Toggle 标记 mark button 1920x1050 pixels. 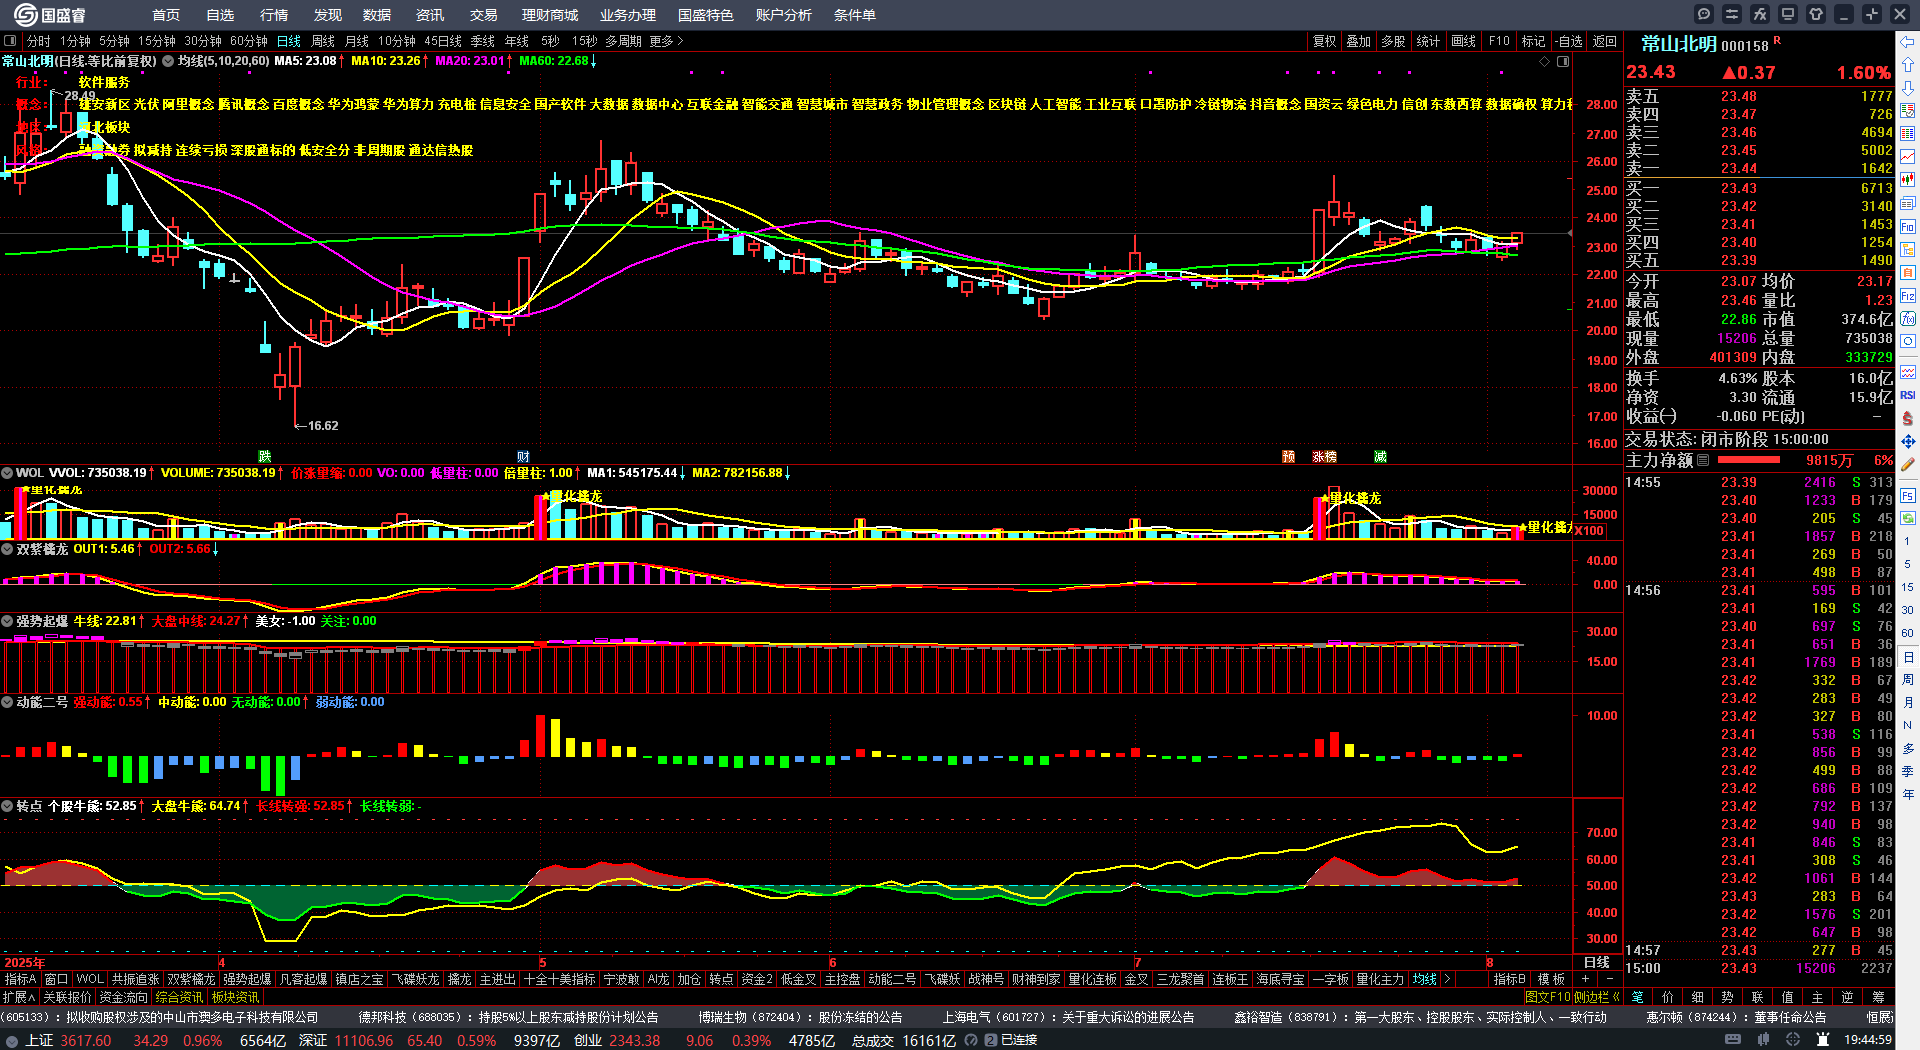[1533, 41]
